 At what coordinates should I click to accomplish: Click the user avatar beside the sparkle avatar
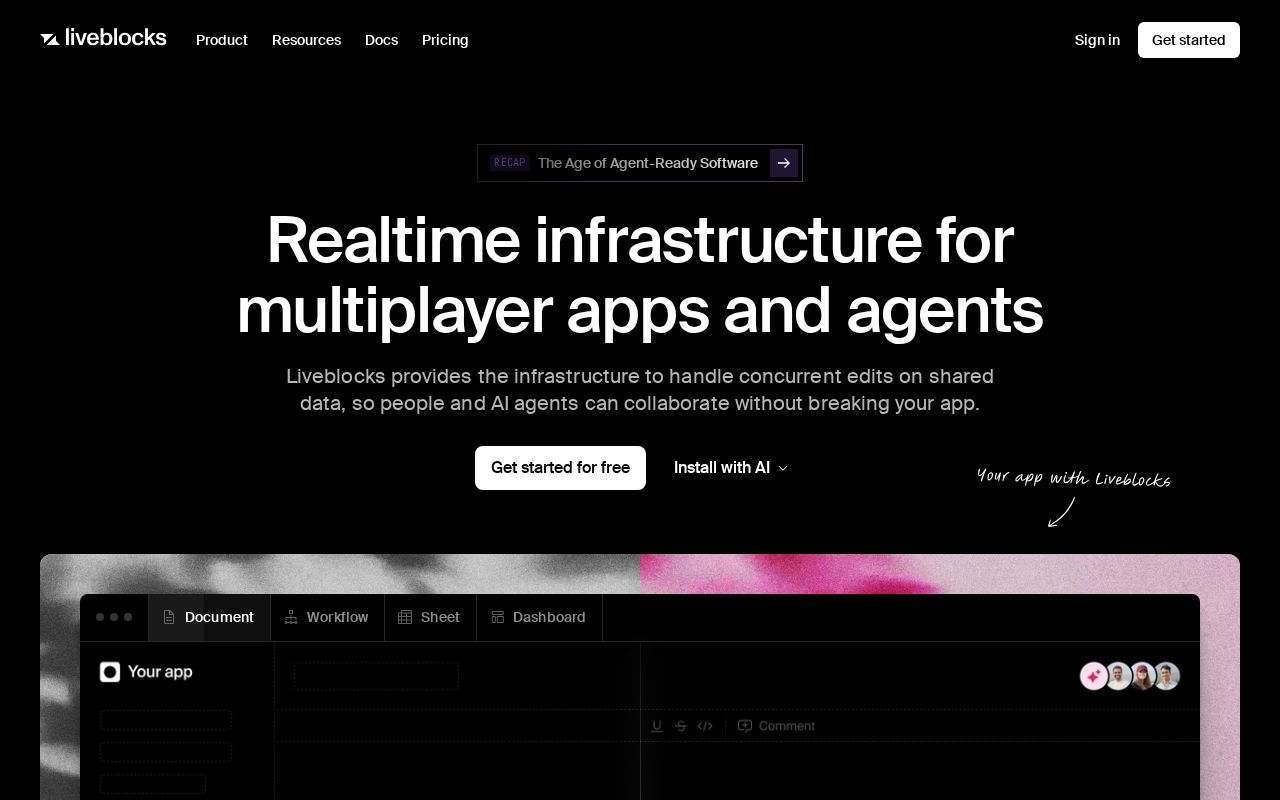click(1118, 676)
